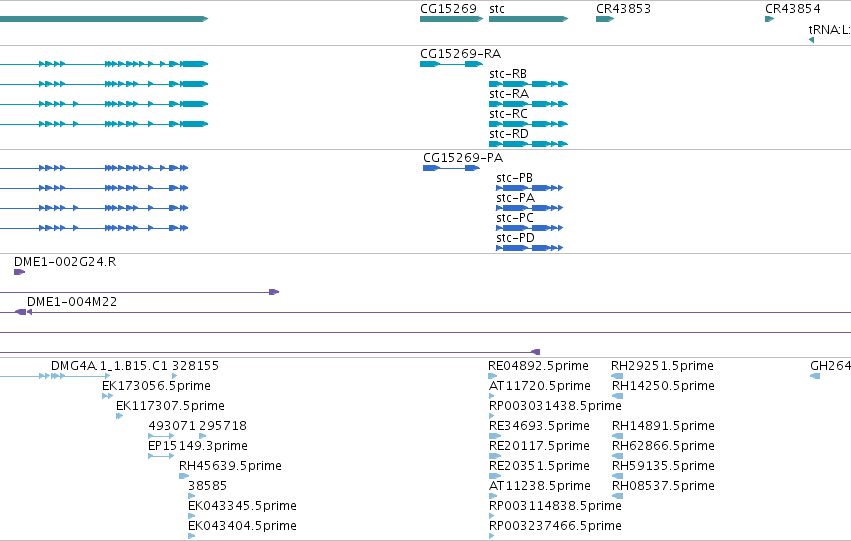Click the RE20117.5prime EST
The width and height of the screenshot is (851, 541).
click(495, 456)
